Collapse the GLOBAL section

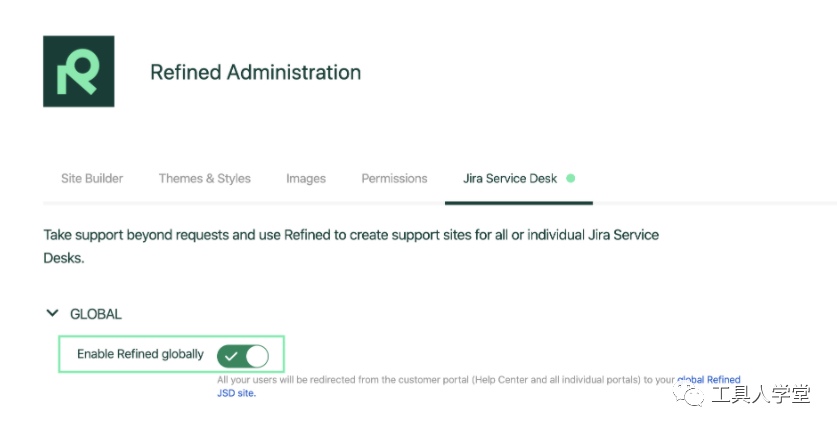click(52, 313)
